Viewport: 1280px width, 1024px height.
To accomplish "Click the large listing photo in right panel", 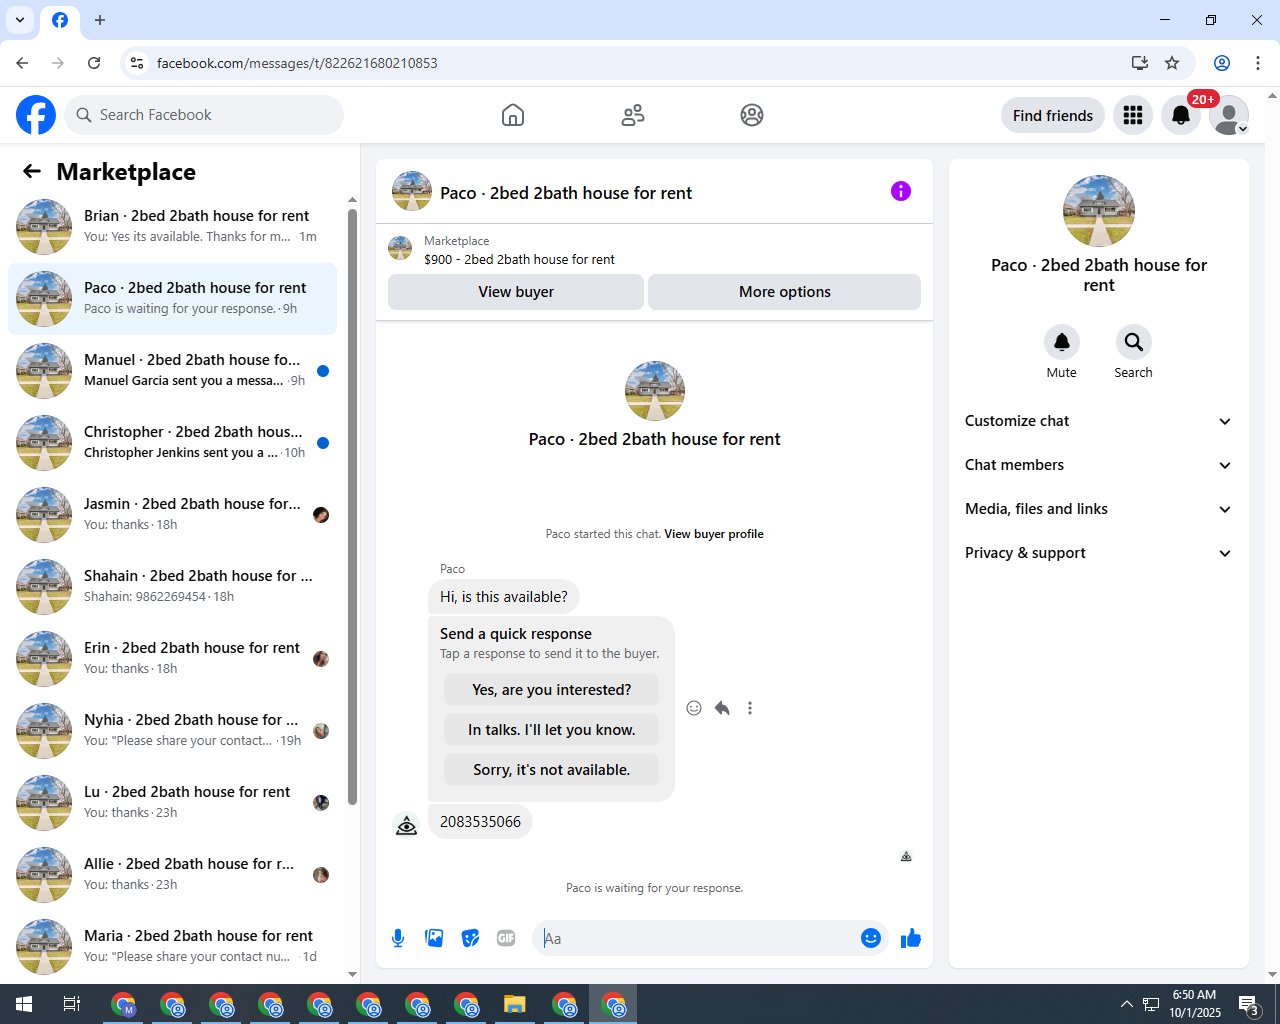I will click(1099, 211).
